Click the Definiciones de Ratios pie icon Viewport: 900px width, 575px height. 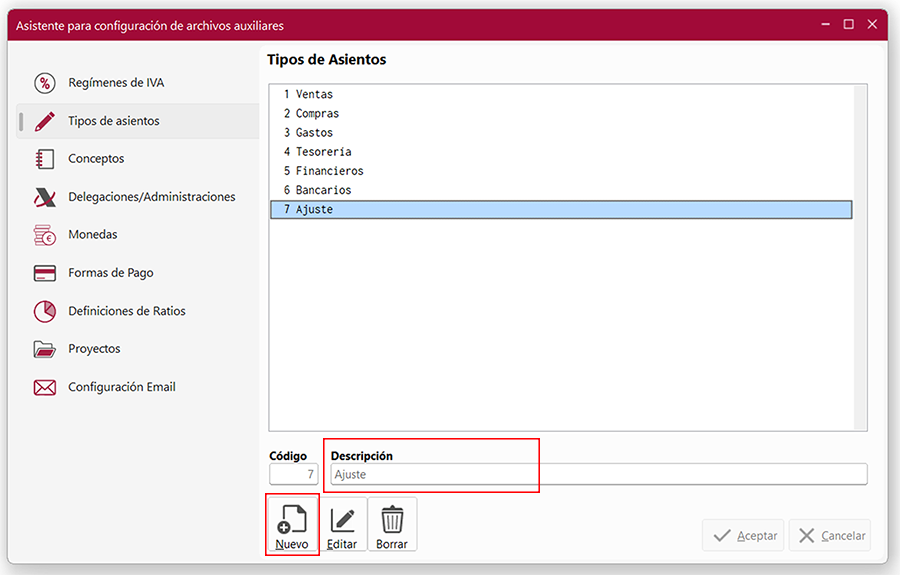point(45,312)
